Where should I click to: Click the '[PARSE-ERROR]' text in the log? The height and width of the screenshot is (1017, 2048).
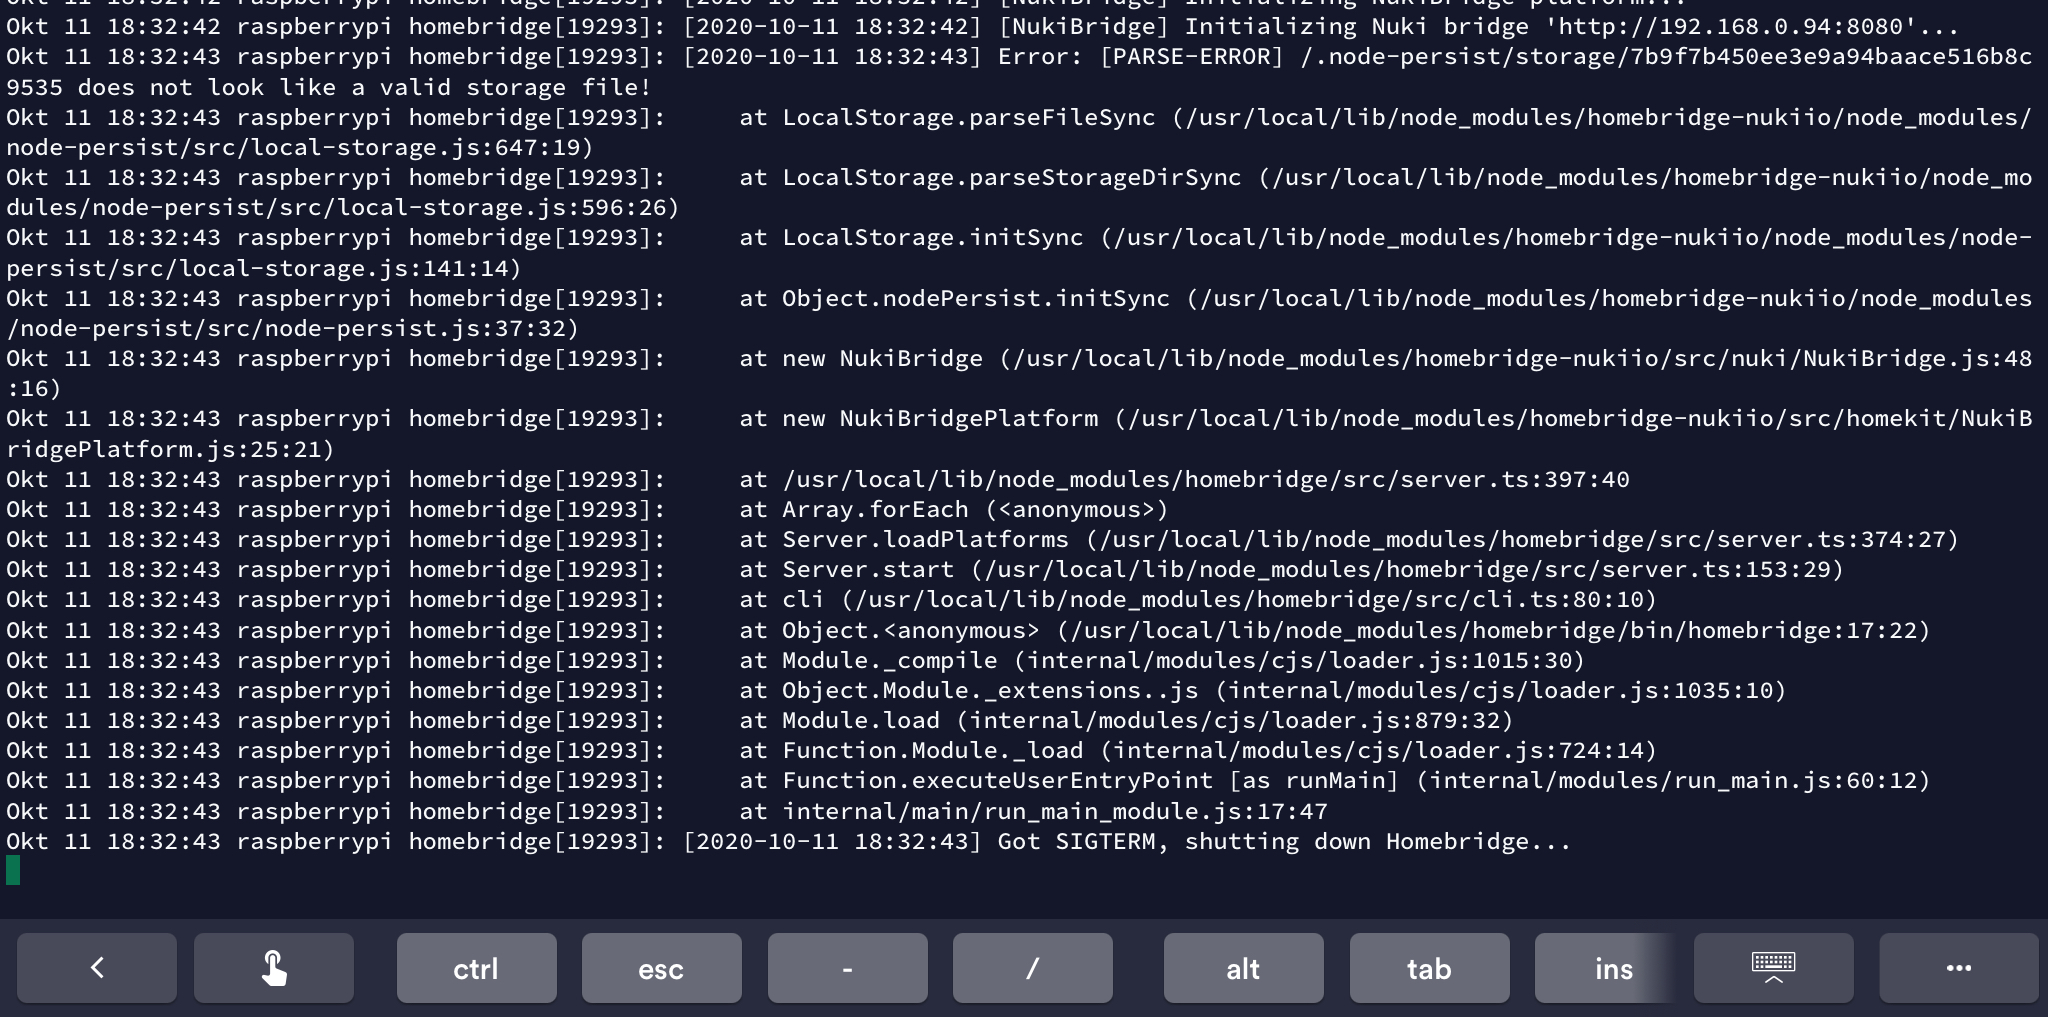pyautogui.click(x=1191, y=57)
